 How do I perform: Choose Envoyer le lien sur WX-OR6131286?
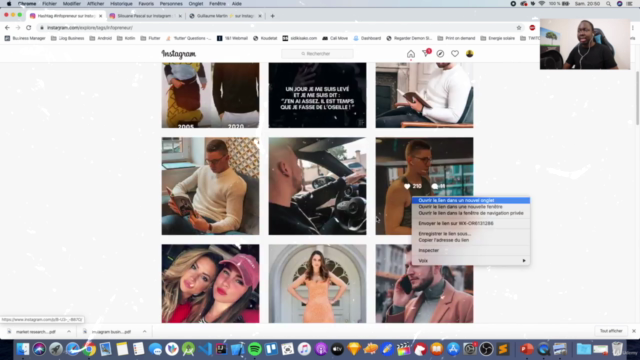tap(471, 223)
